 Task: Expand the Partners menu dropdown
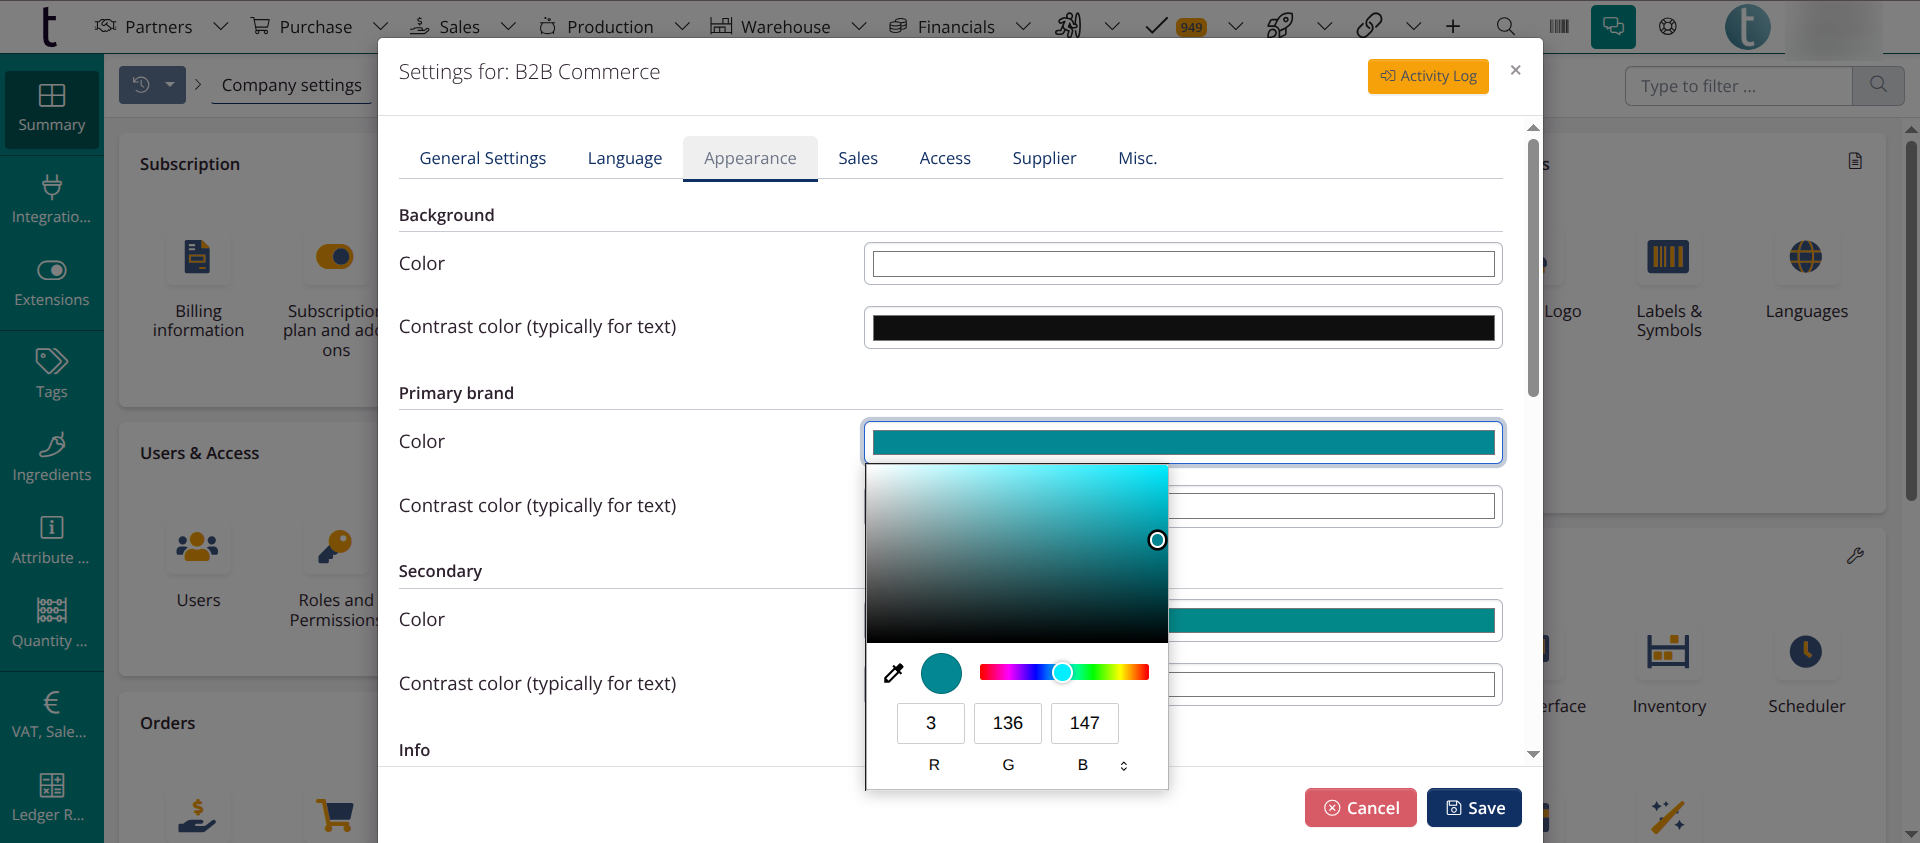[x=221, y=27]
